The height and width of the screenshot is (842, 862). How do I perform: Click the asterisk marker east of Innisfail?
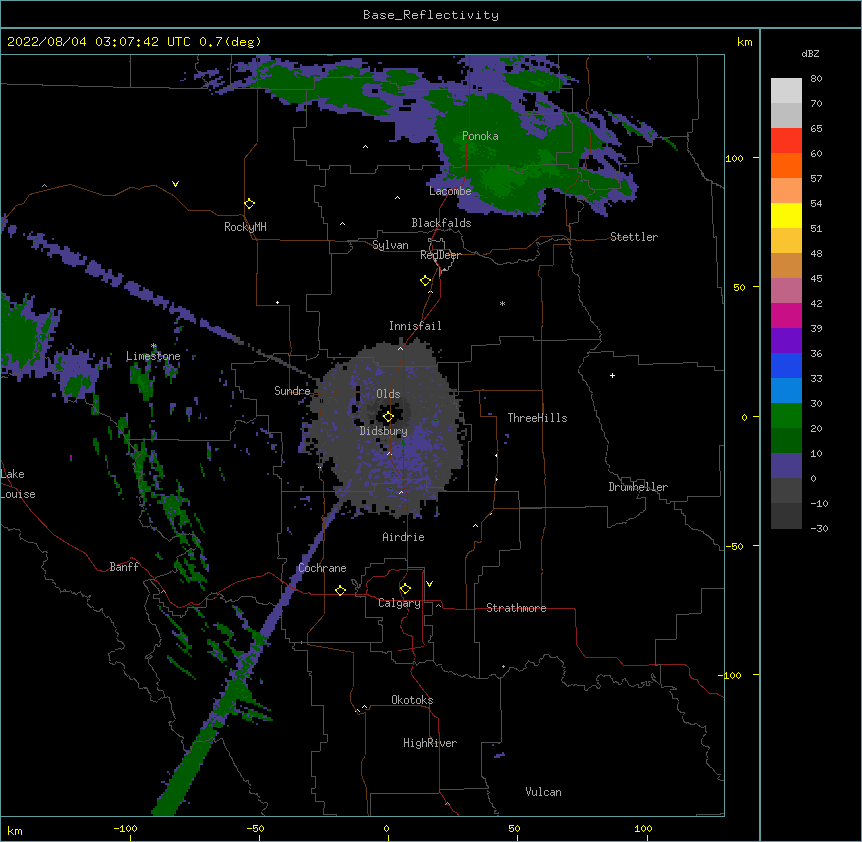502,303
